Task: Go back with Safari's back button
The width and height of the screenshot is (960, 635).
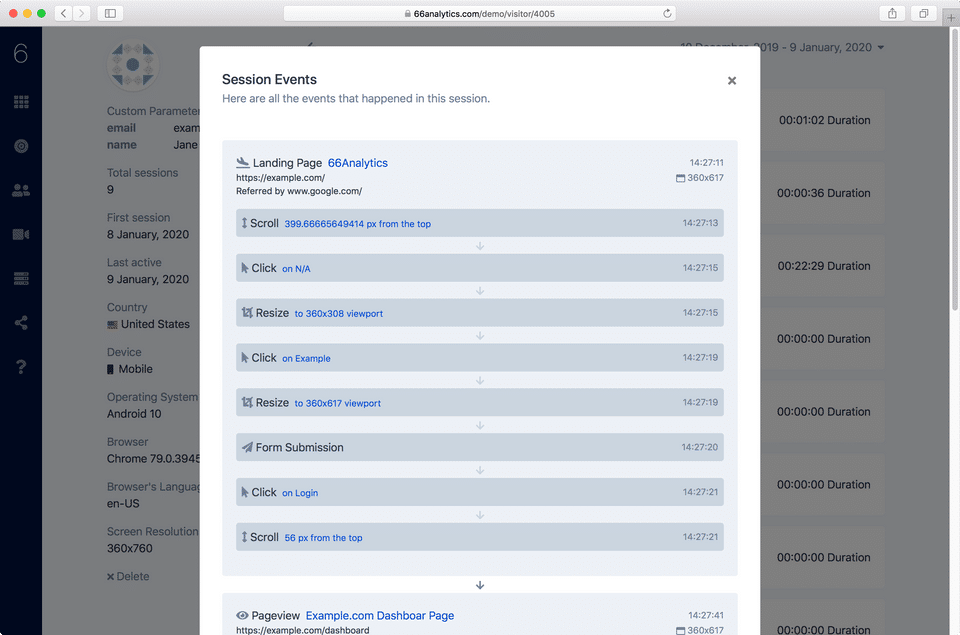Action: (x=63, y=14)
